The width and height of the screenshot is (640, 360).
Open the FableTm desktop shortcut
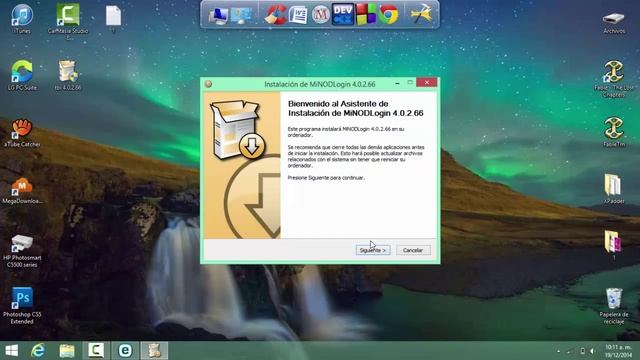(x=613, y=132)
